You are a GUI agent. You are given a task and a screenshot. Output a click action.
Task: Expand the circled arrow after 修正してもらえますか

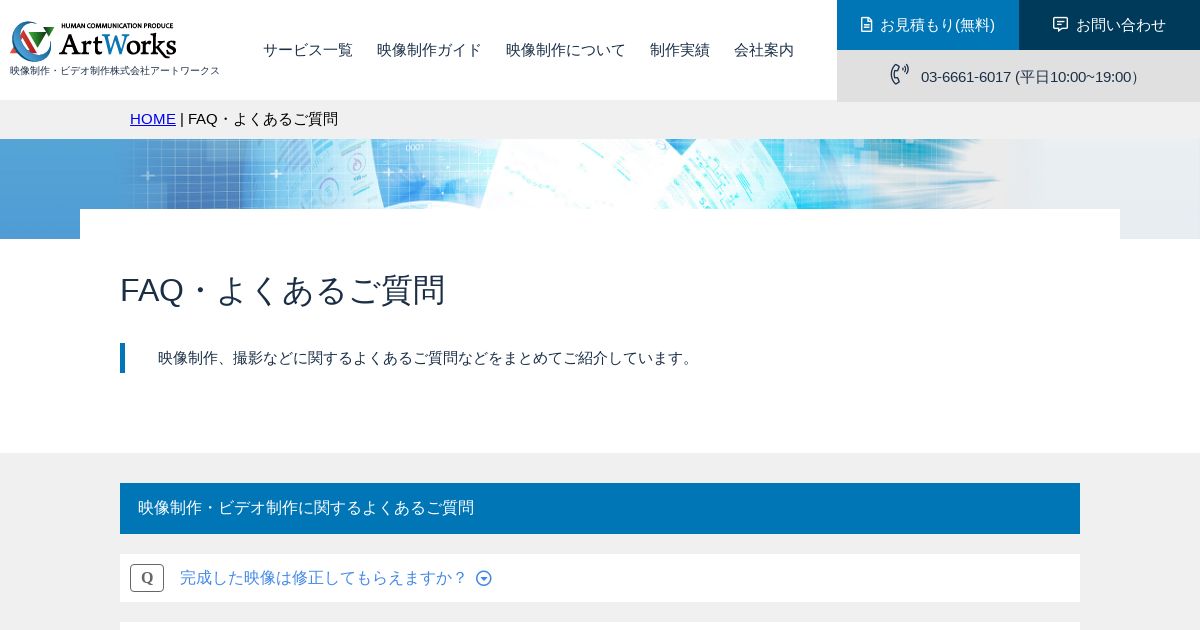tap(484, 578)
